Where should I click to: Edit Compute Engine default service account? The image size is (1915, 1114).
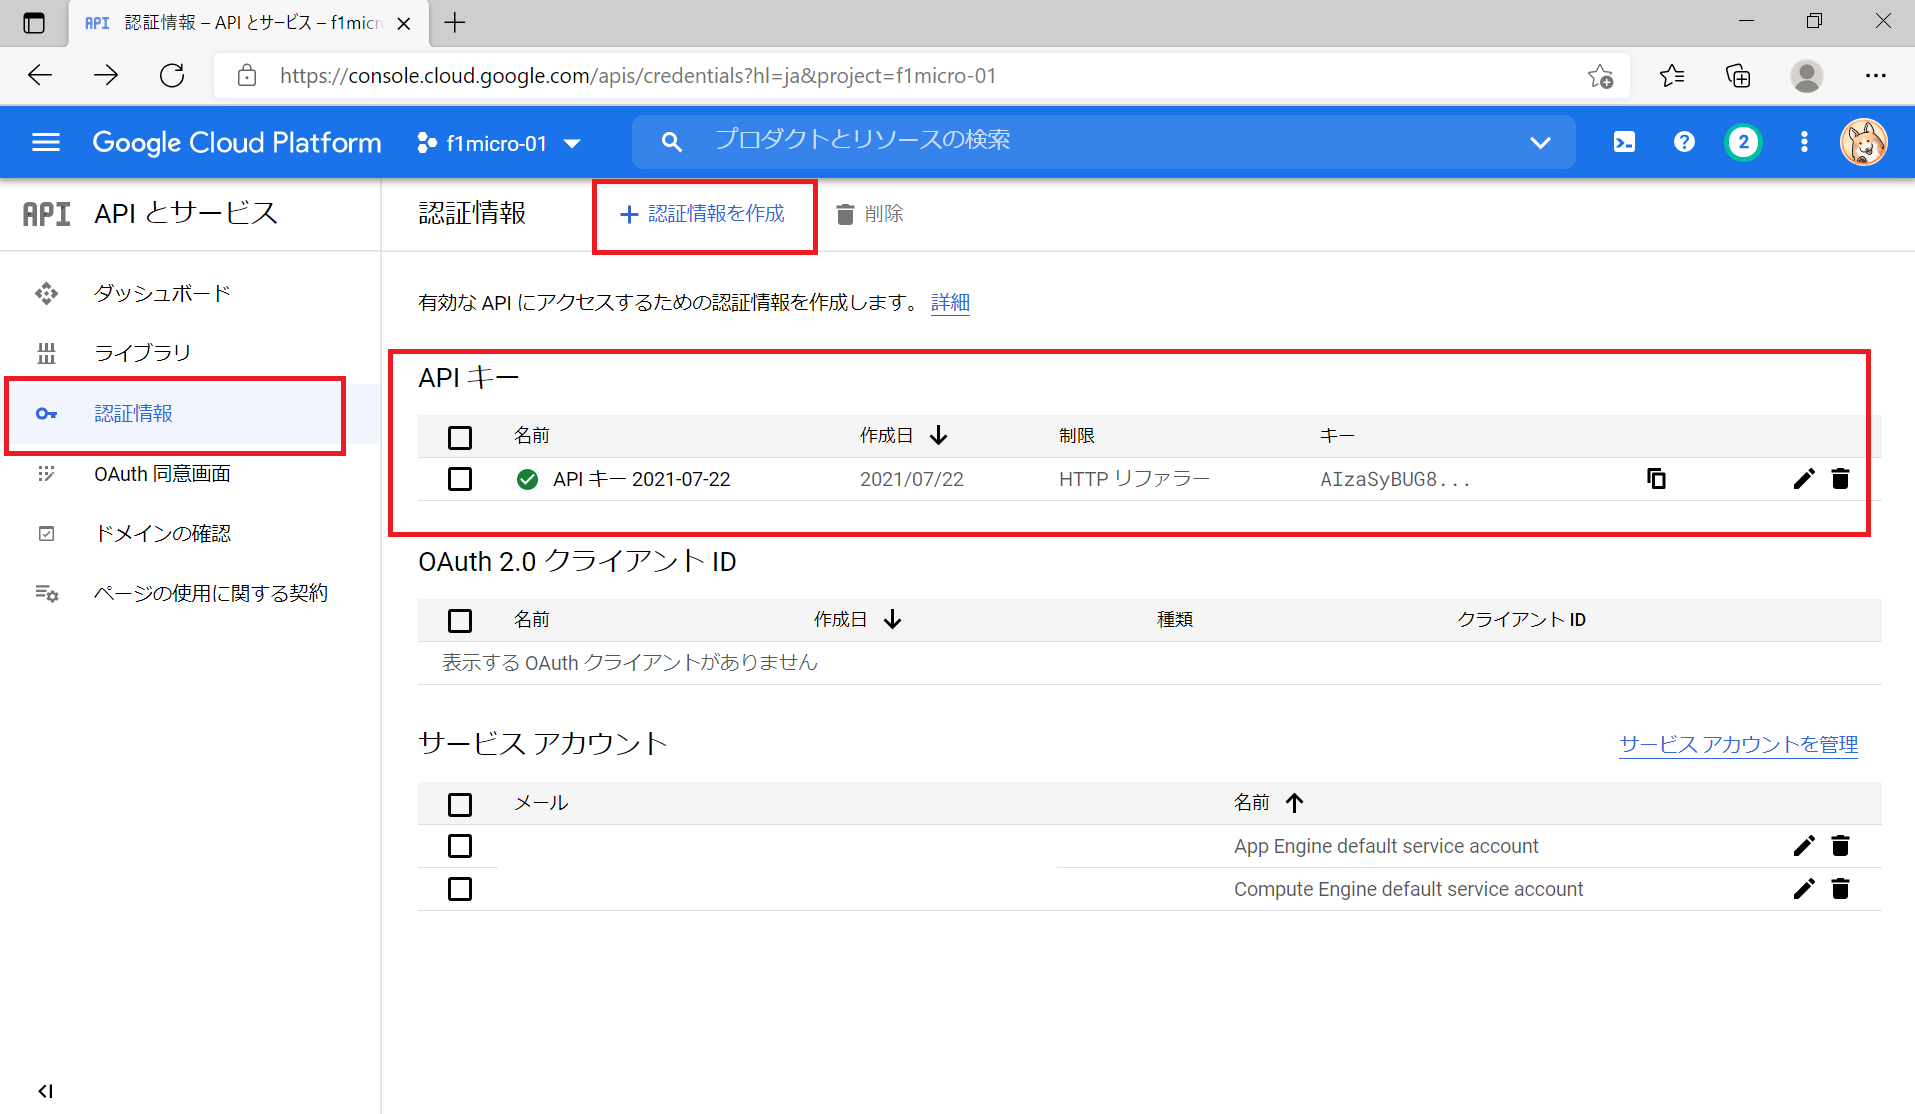click(1803, 889)
